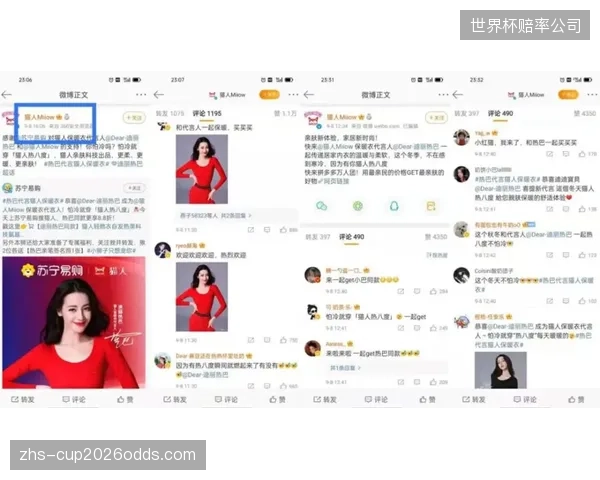Switch to 评论 1195 tab
This screenshot has height=480, width=600.
[x=207, y=113]
